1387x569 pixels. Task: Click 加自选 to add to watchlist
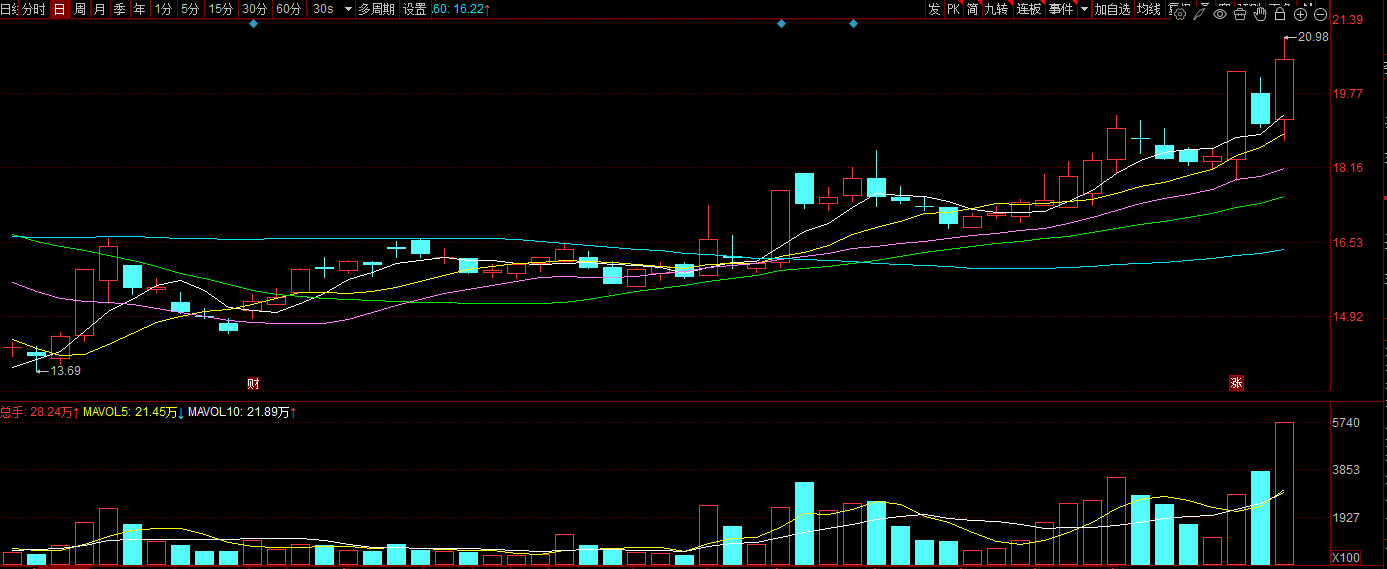[1112, 9]
